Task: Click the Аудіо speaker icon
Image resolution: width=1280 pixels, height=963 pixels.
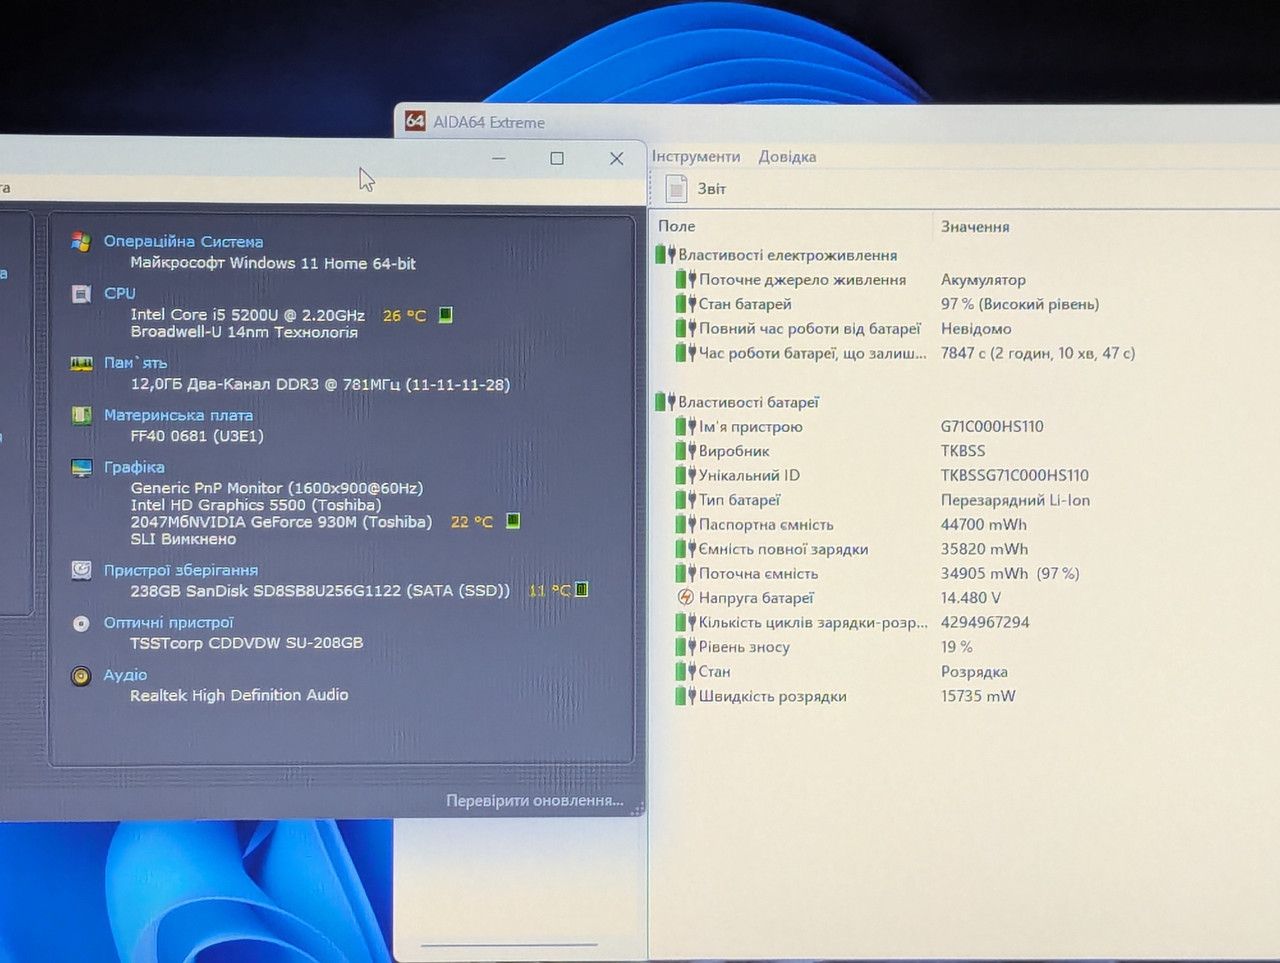Action: tap(81, 676)
